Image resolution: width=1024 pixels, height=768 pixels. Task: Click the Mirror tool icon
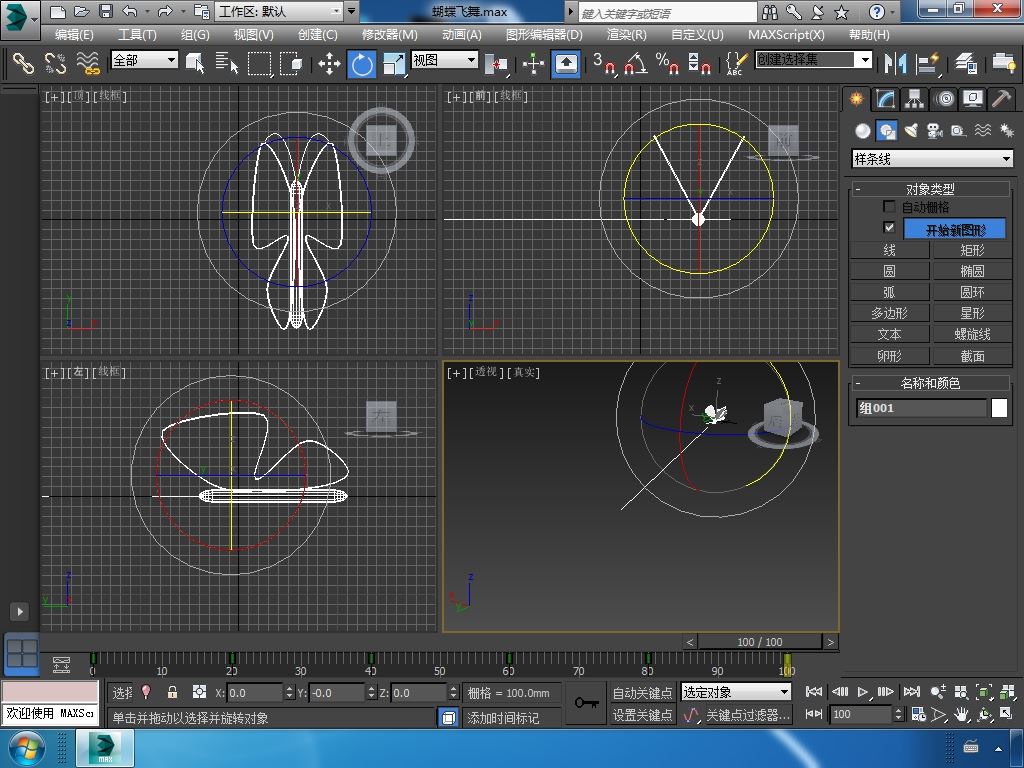point(893,64)
